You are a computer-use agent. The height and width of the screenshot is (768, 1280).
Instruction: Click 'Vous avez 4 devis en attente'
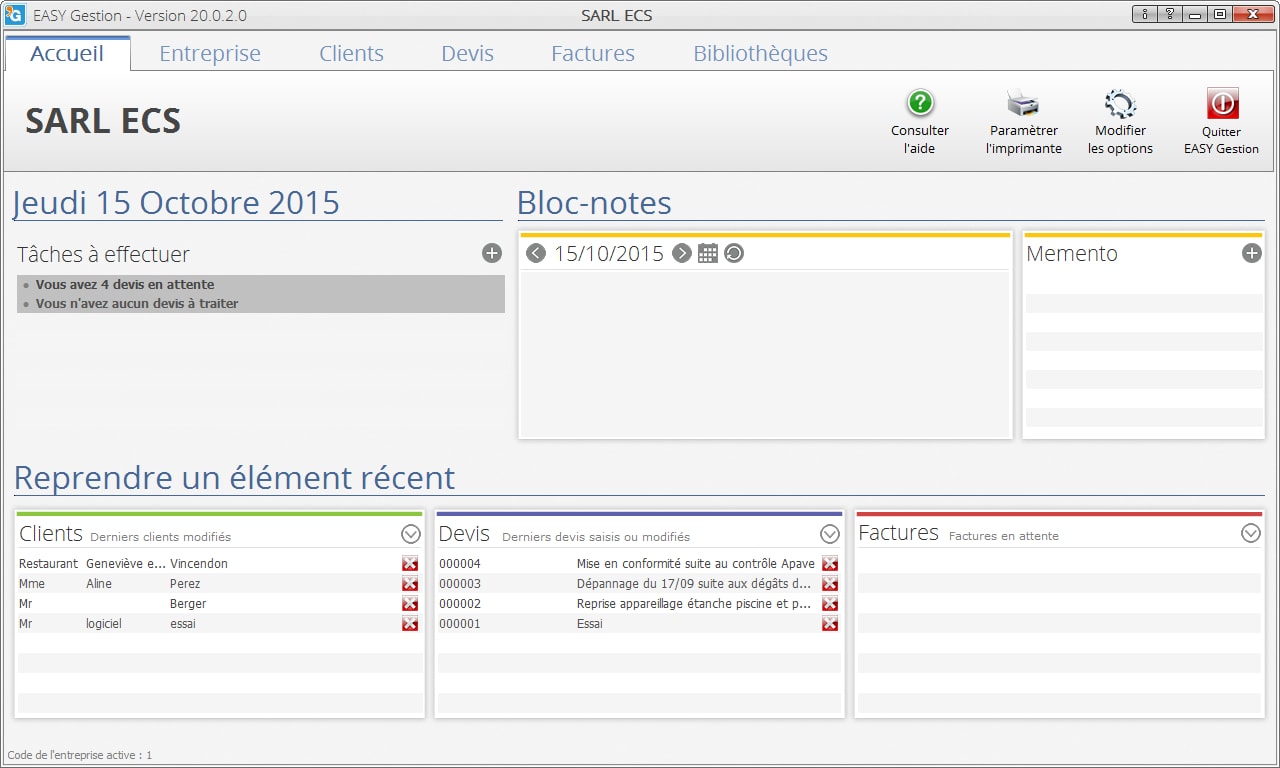click(x=125, y=285)
